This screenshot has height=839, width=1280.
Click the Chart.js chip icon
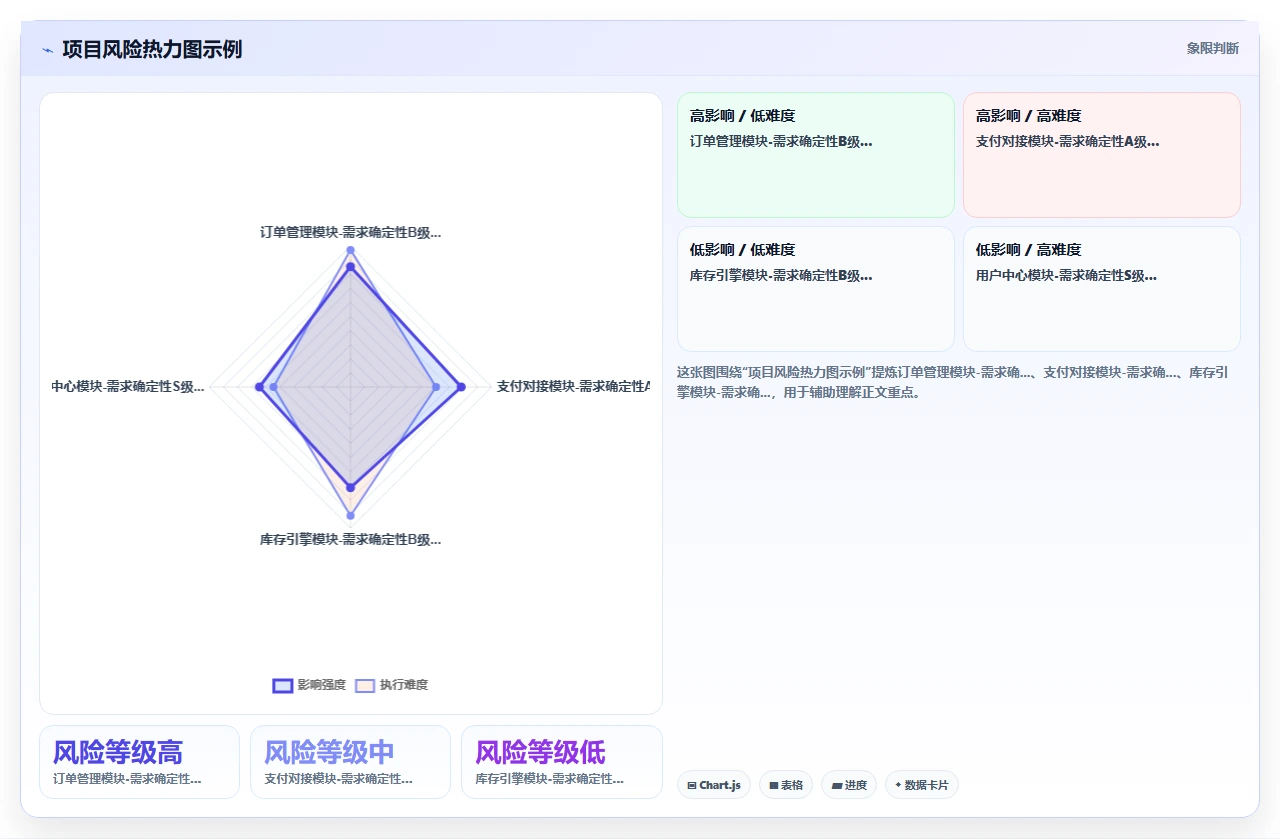(x=692, y=786)
